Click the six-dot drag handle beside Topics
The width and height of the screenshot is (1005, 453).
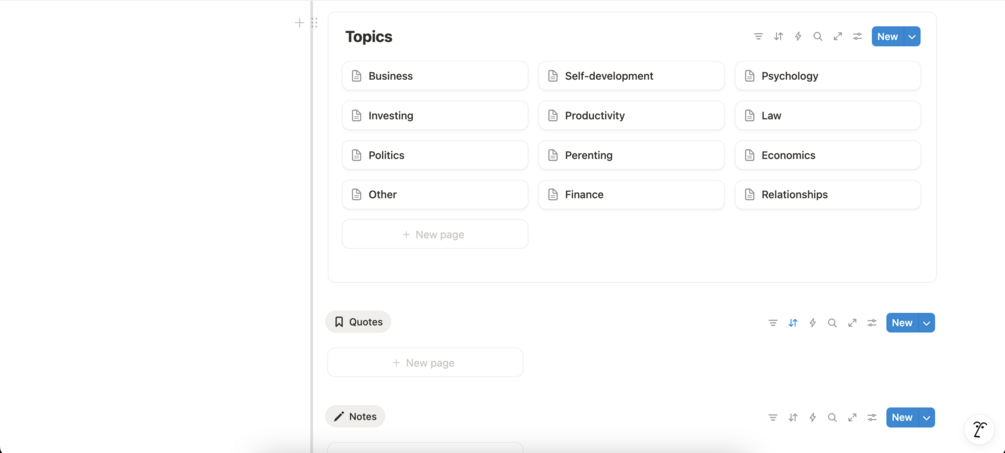(314, 22)
